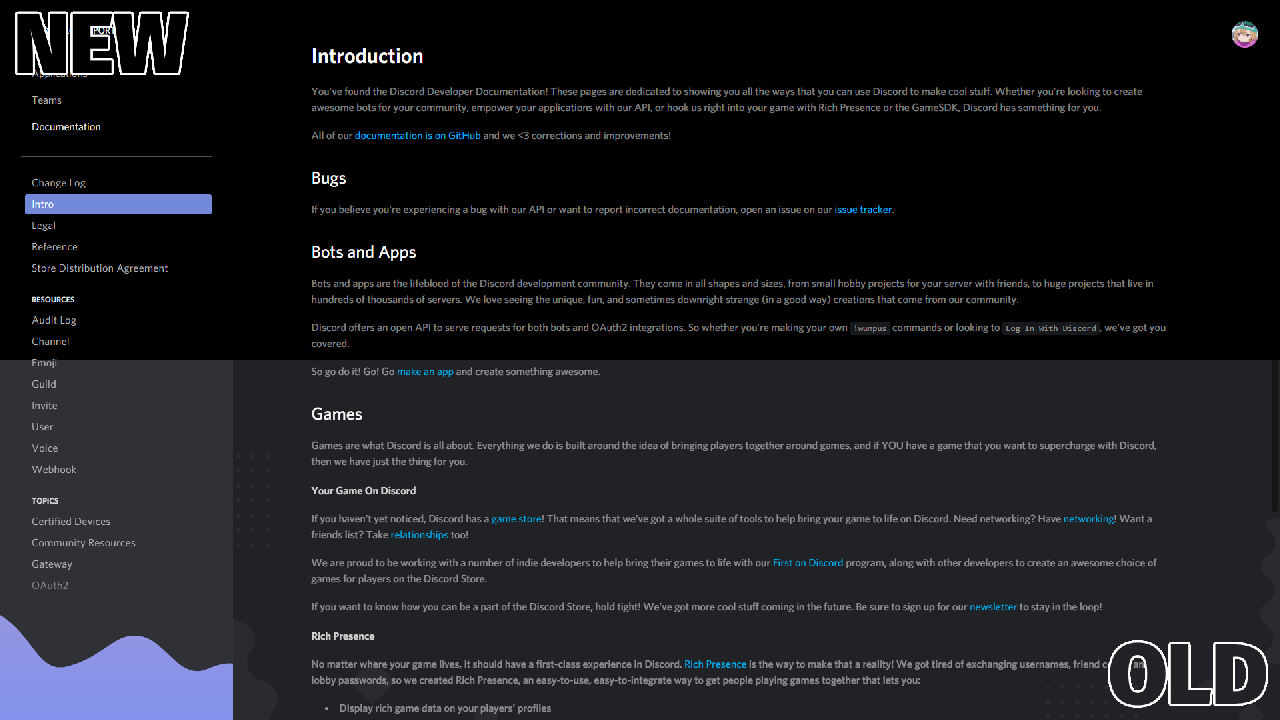Click the 'TOPICS' section label
The image size is (1280, 720).
tap(45, 501)
